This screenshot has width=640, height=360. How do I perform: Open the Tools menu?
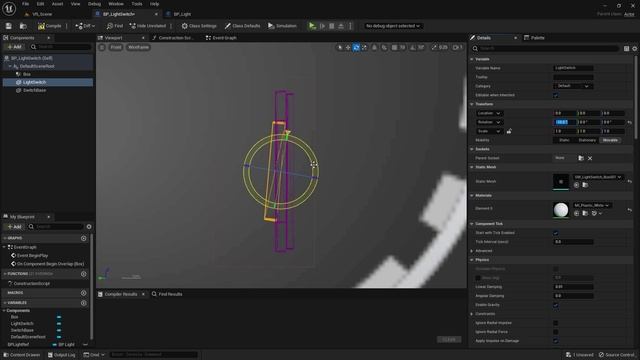point(137,4)
